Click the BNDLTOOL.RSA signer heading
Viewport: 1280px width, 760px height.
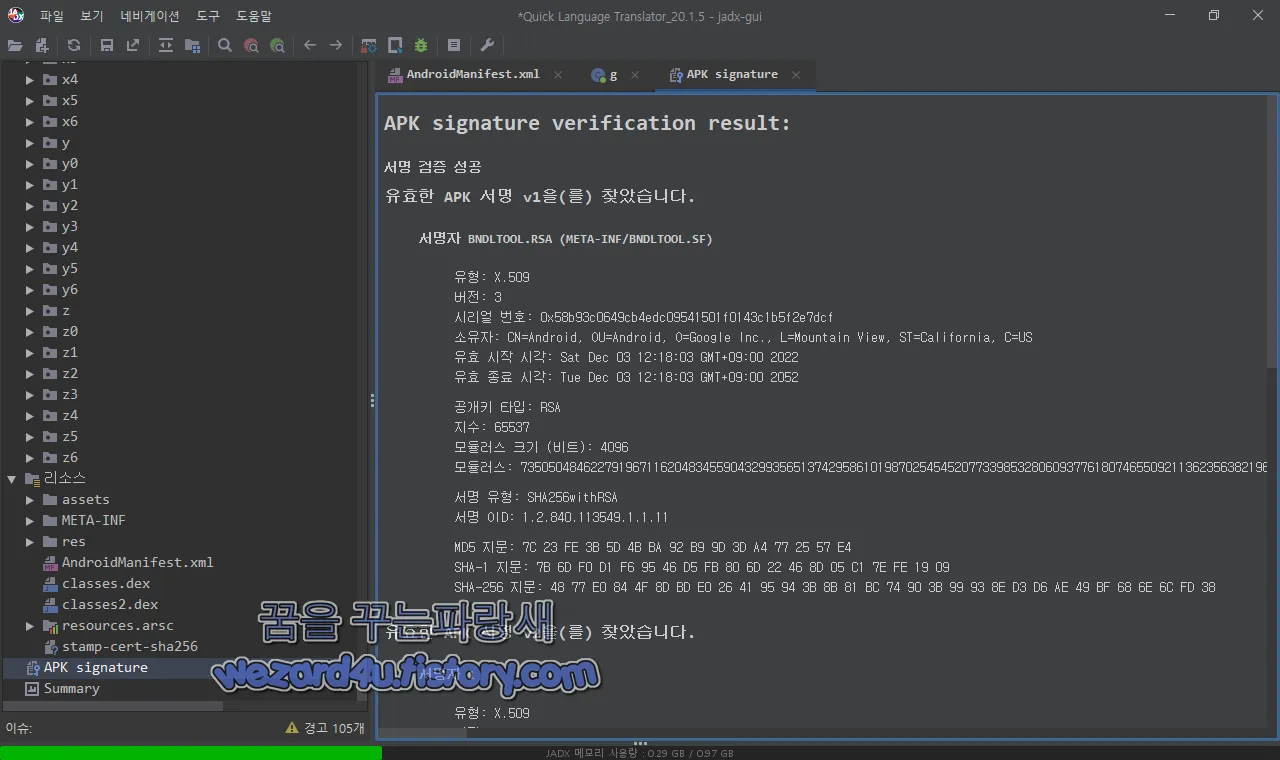[x=566, y=239]
